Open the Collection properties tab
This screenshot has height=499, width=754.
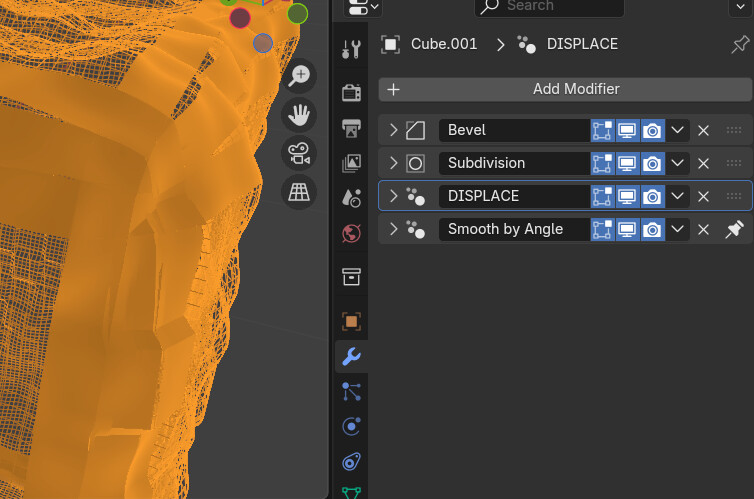(352, 277)
